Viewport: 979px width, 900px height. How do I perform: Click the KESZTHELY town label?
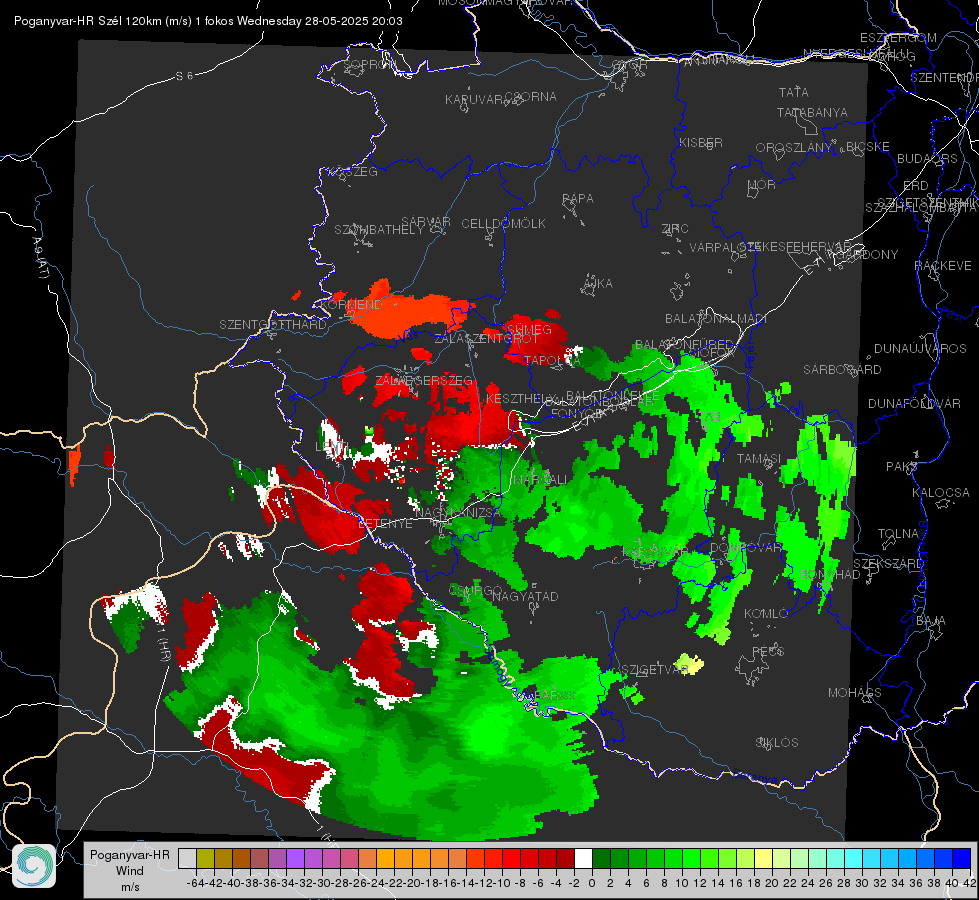point(521,398)
